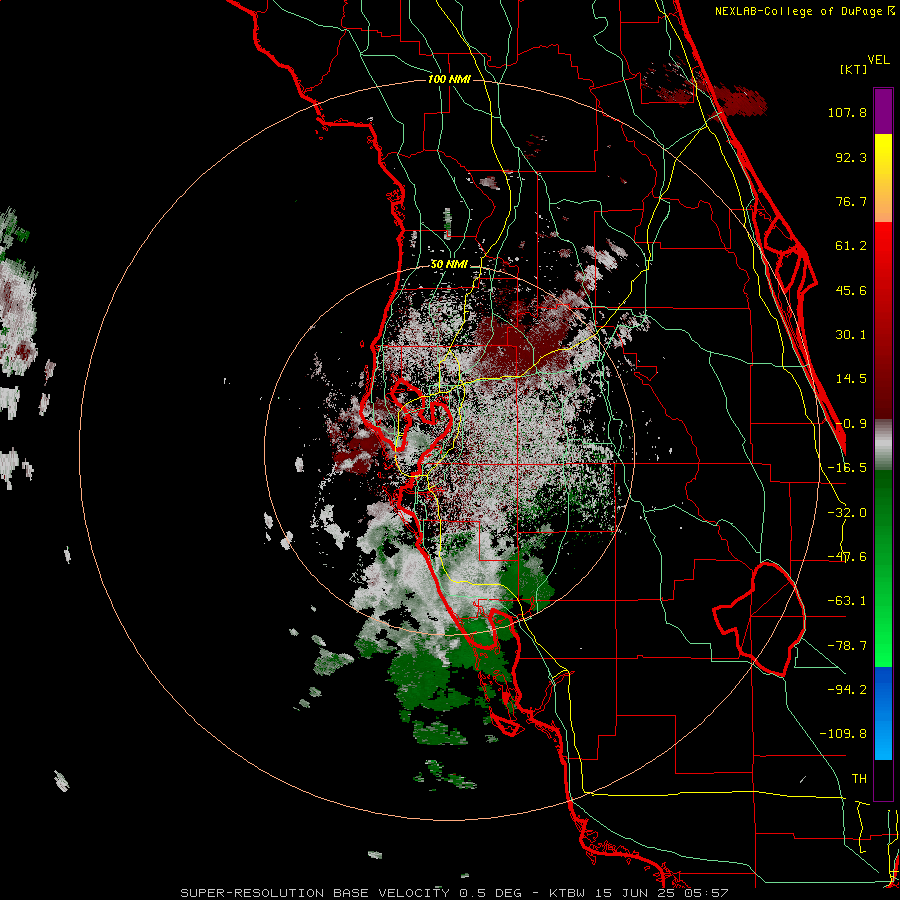Viewport: 900px width, 900px height.
Task: Click the 30.1 velocity scale value
Action: [851, 335]
